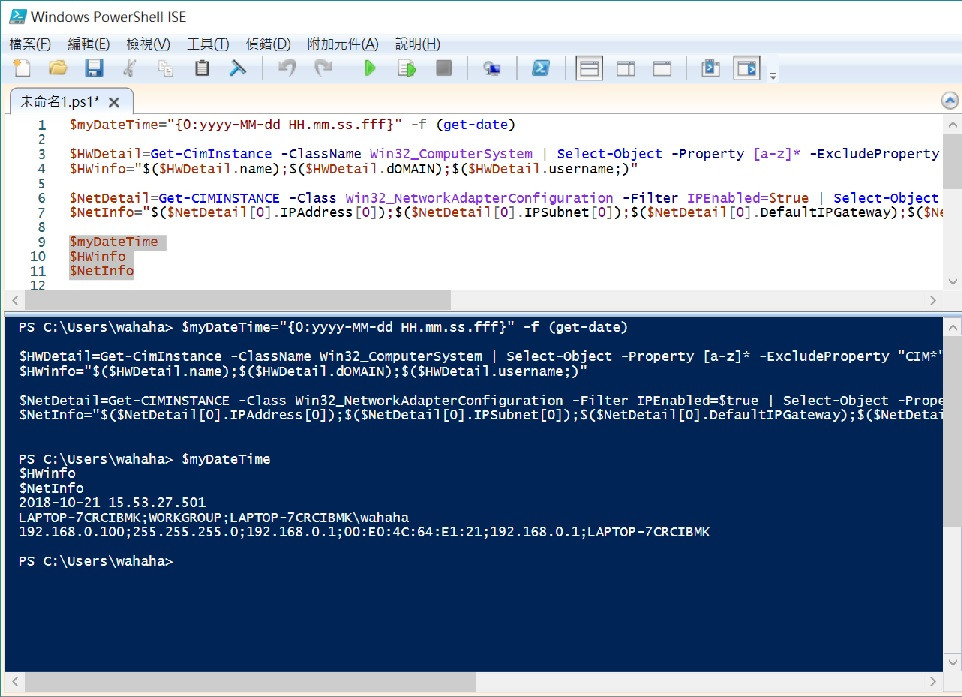Show script pane maximized layout
This screenshot has height=697, width=962.
click(x=662, y=68)
